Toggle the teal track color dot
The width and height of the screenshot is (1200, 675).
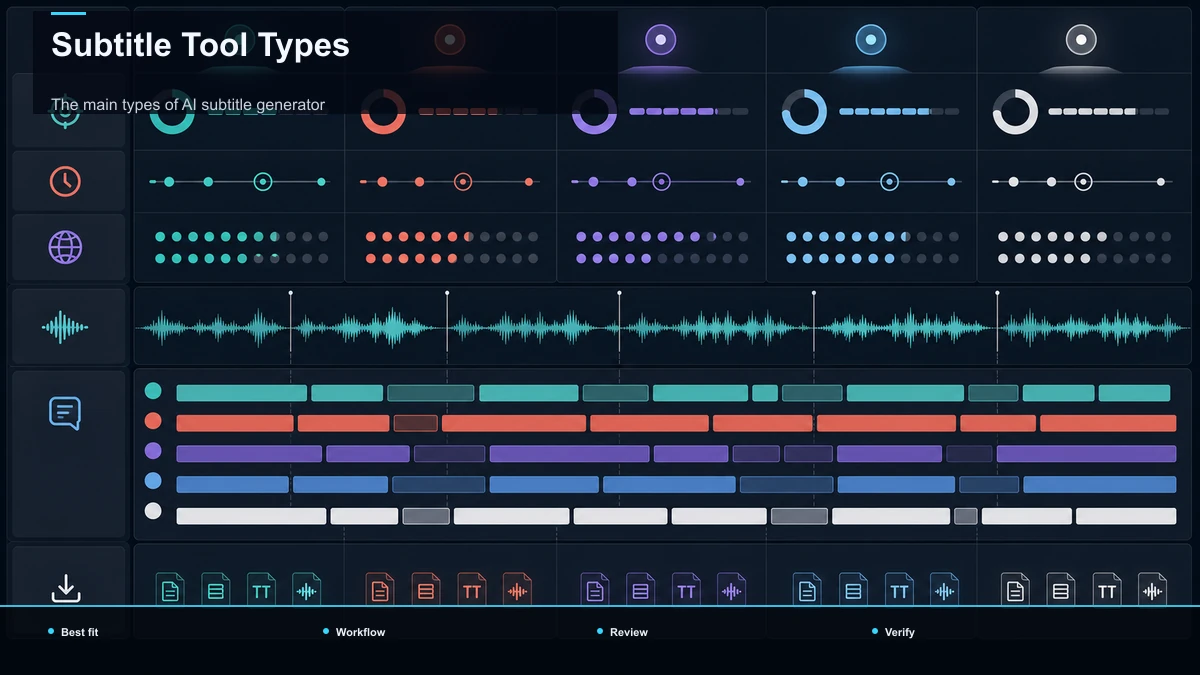tap(153, 391)
